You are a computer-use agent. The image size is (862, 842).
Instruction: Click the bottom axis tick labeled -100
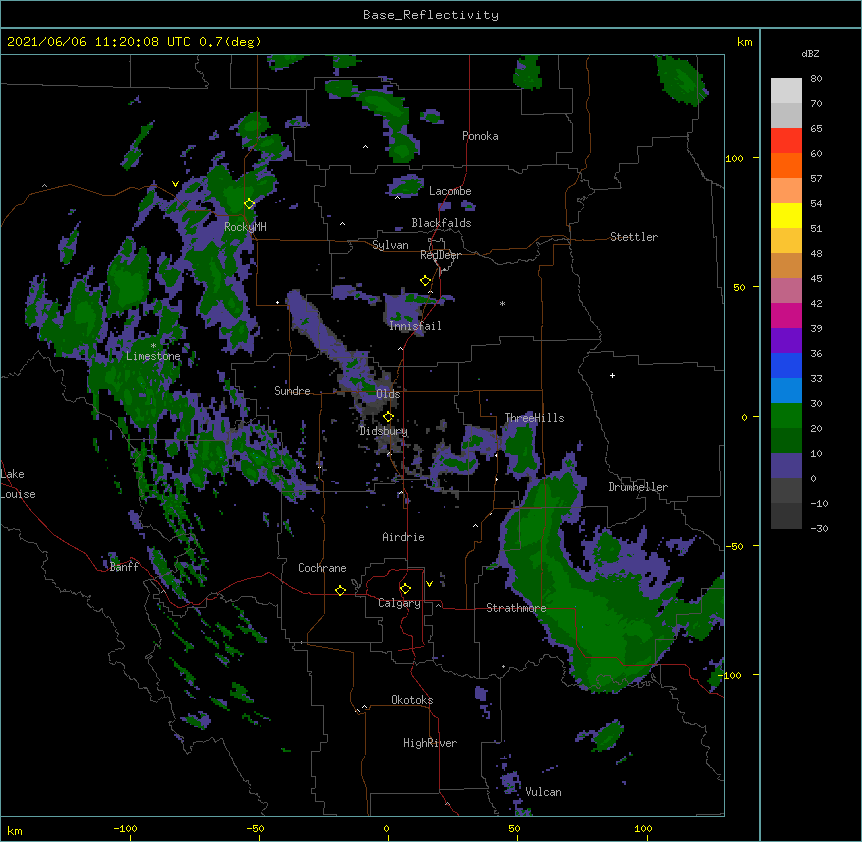pos(125,828)
